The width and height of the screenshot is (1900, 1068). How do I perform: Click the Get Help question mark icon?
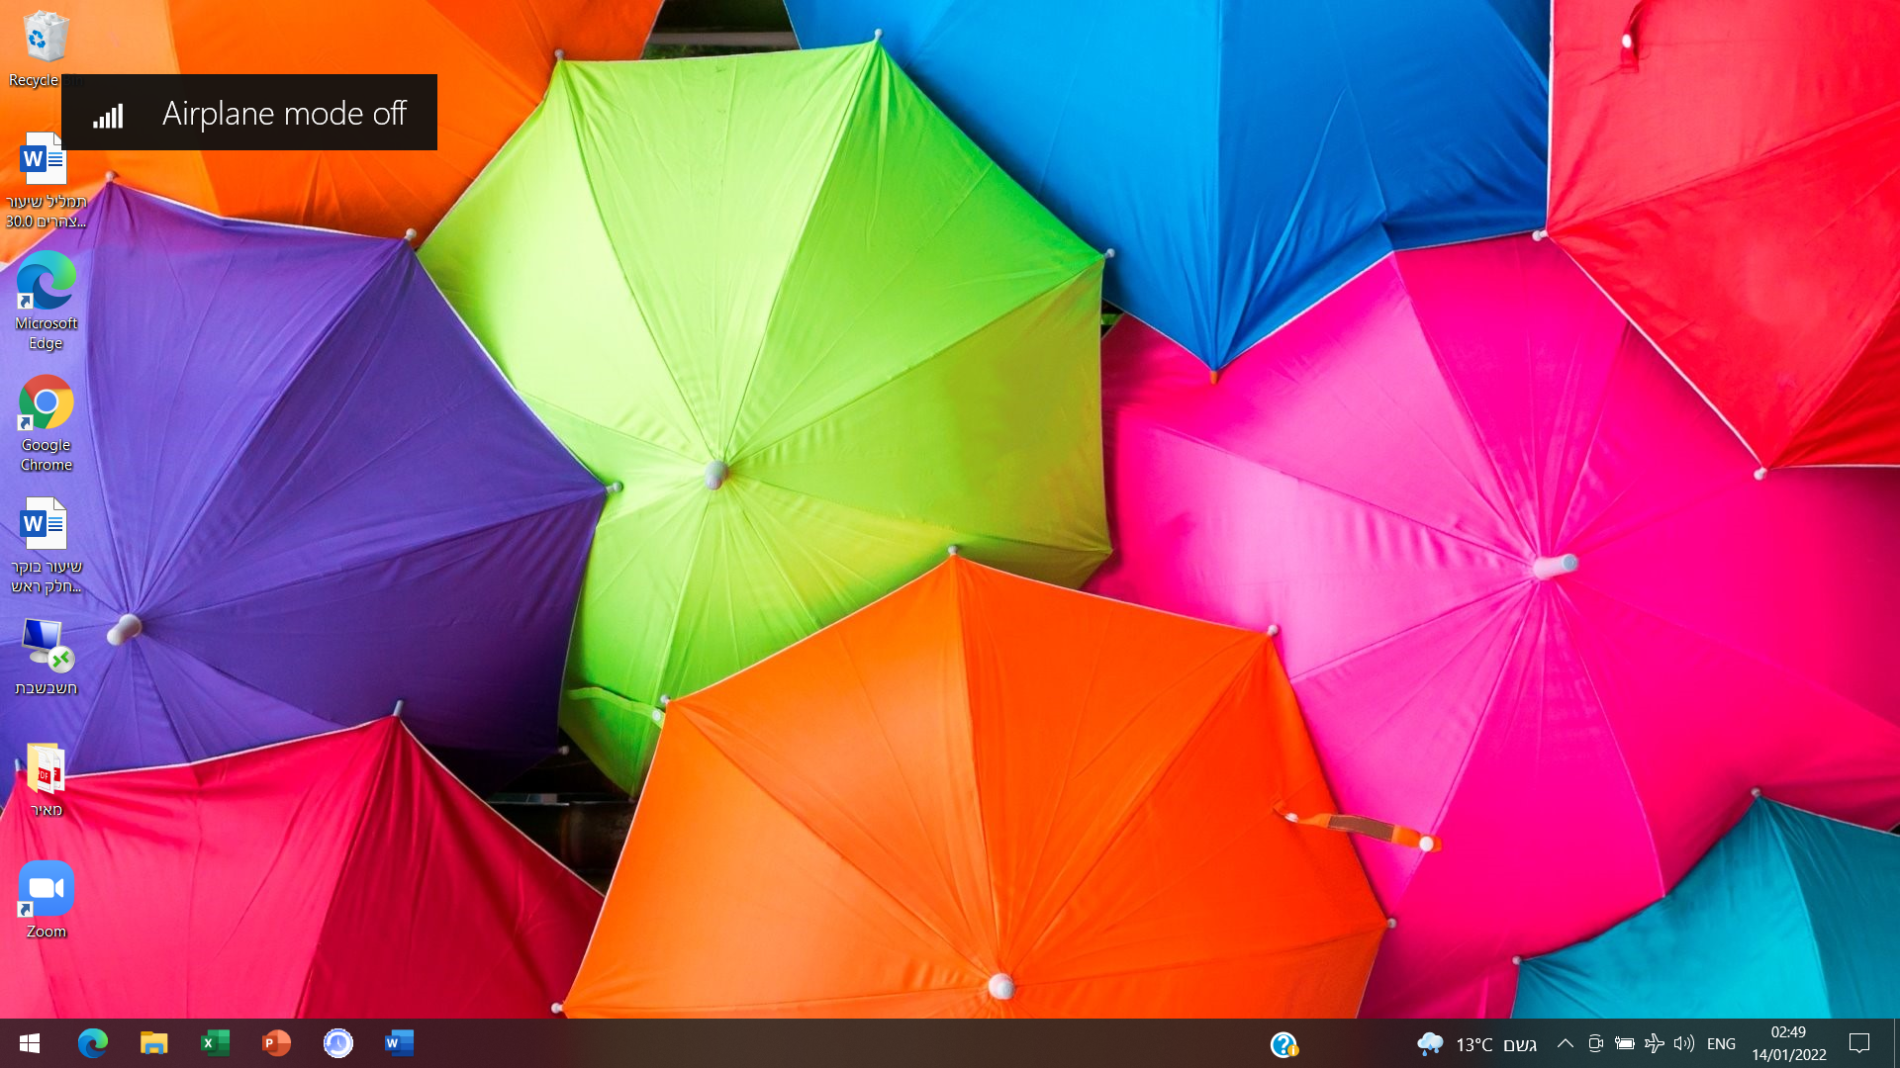coord(1284,1044)
